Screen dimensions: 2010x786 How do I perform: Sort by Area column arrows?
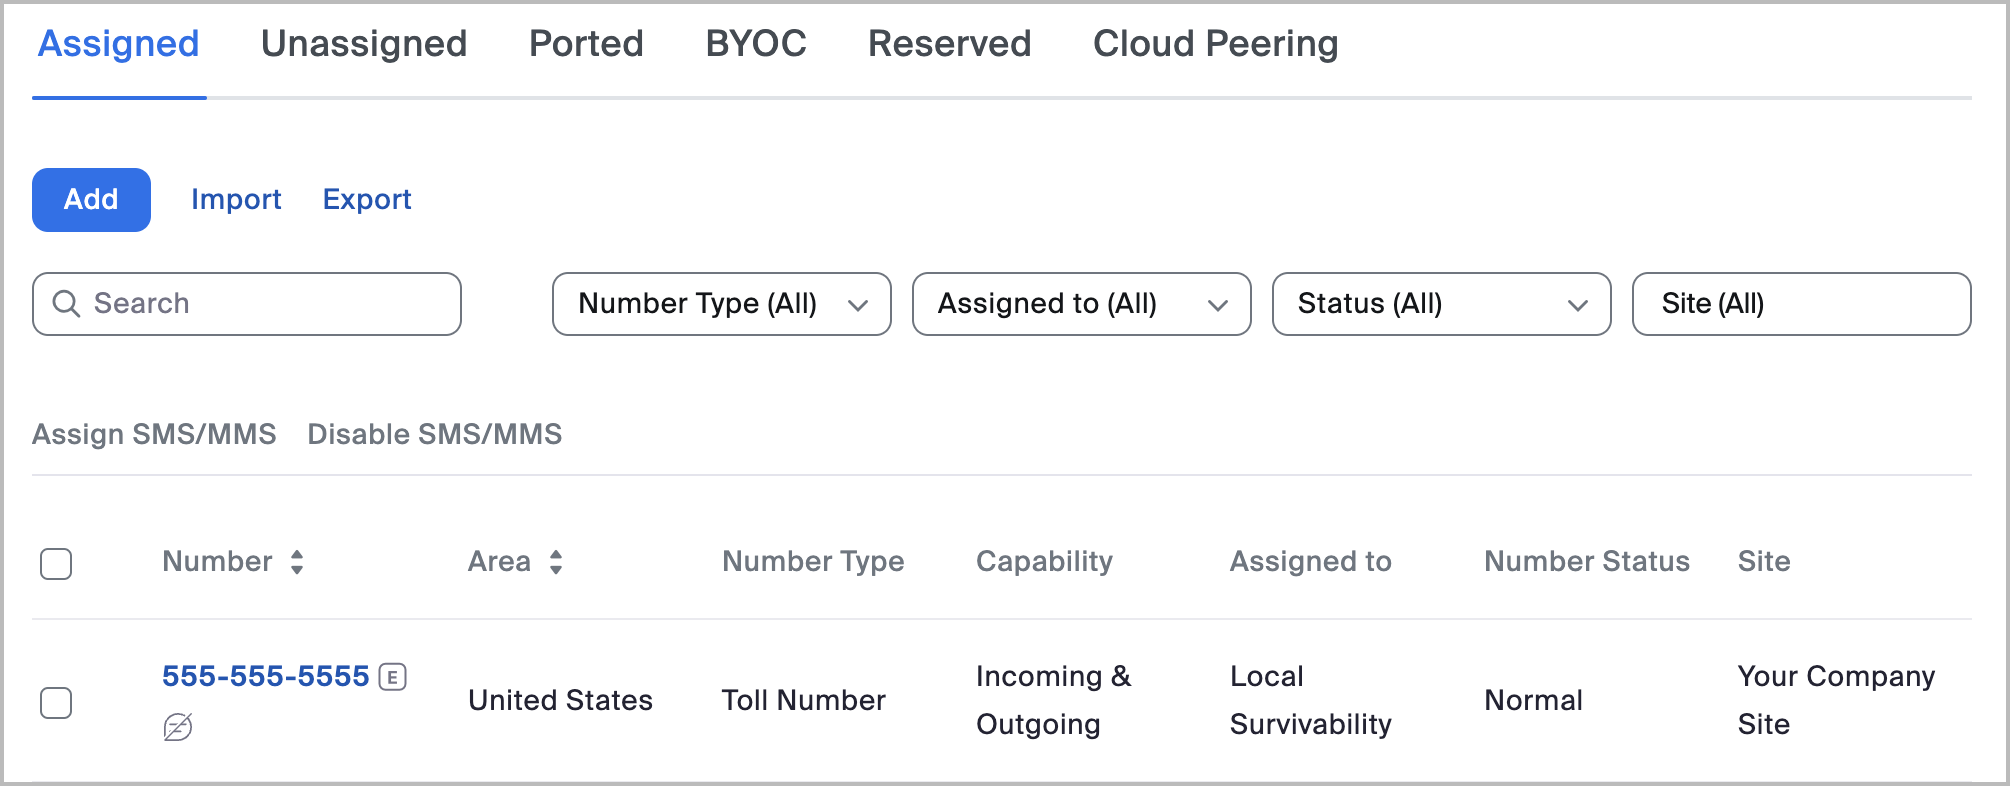556,562
